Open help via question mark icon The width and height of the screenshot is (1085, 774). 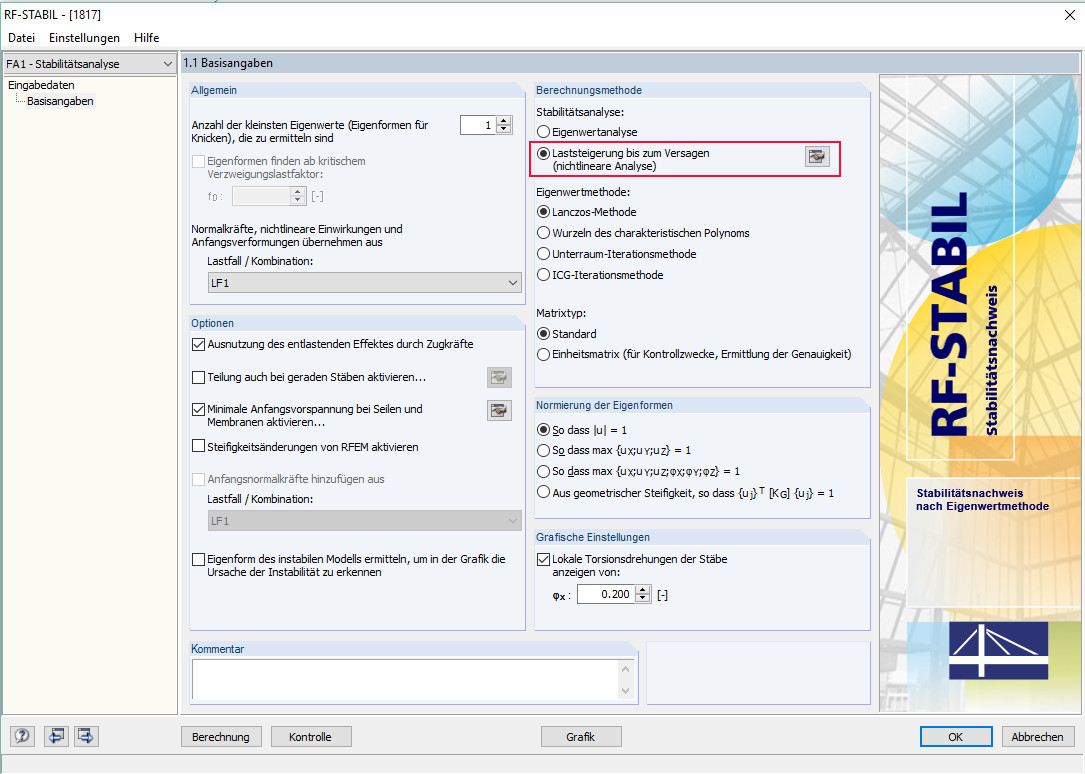click(x=22, y=735)
